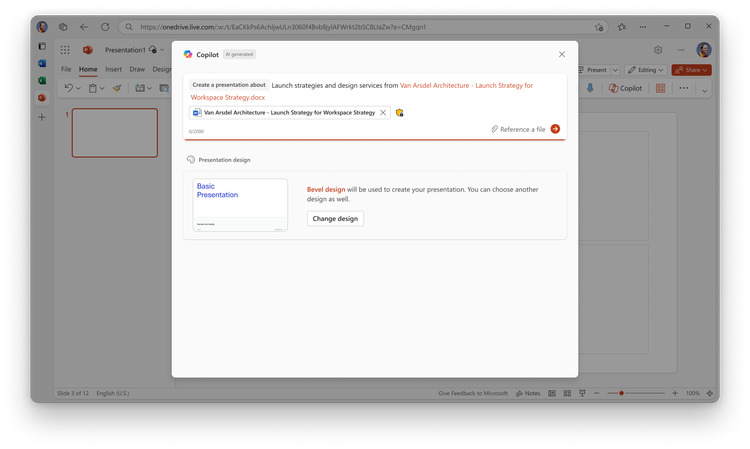Open the Share dropdown button
The image size is (750, 449).
click(692, 70)
